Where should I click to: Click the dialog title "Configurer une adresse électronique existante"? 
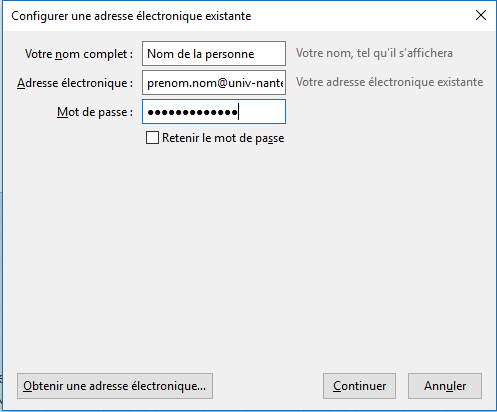coord(131,16)
